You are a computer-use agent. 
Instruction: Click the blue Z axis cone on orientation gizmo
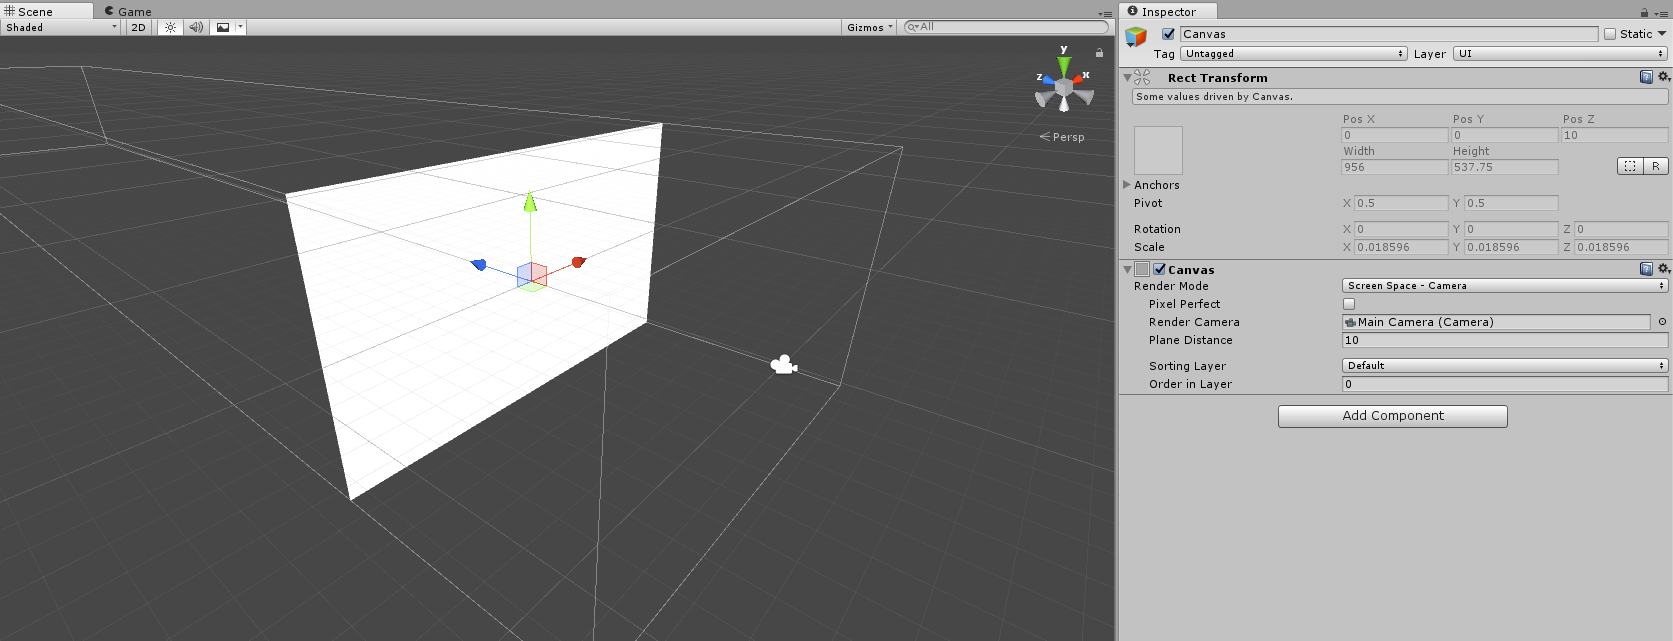coord(1047,79)
